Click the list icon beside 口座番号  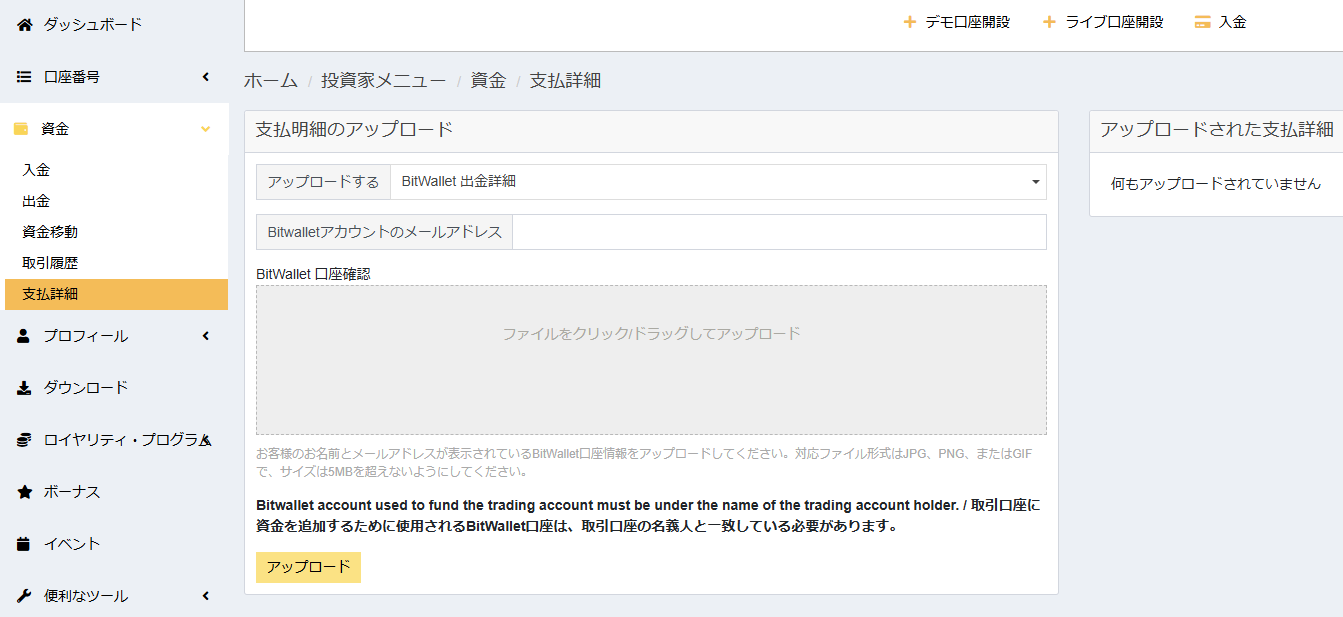(x=24, y=77)
